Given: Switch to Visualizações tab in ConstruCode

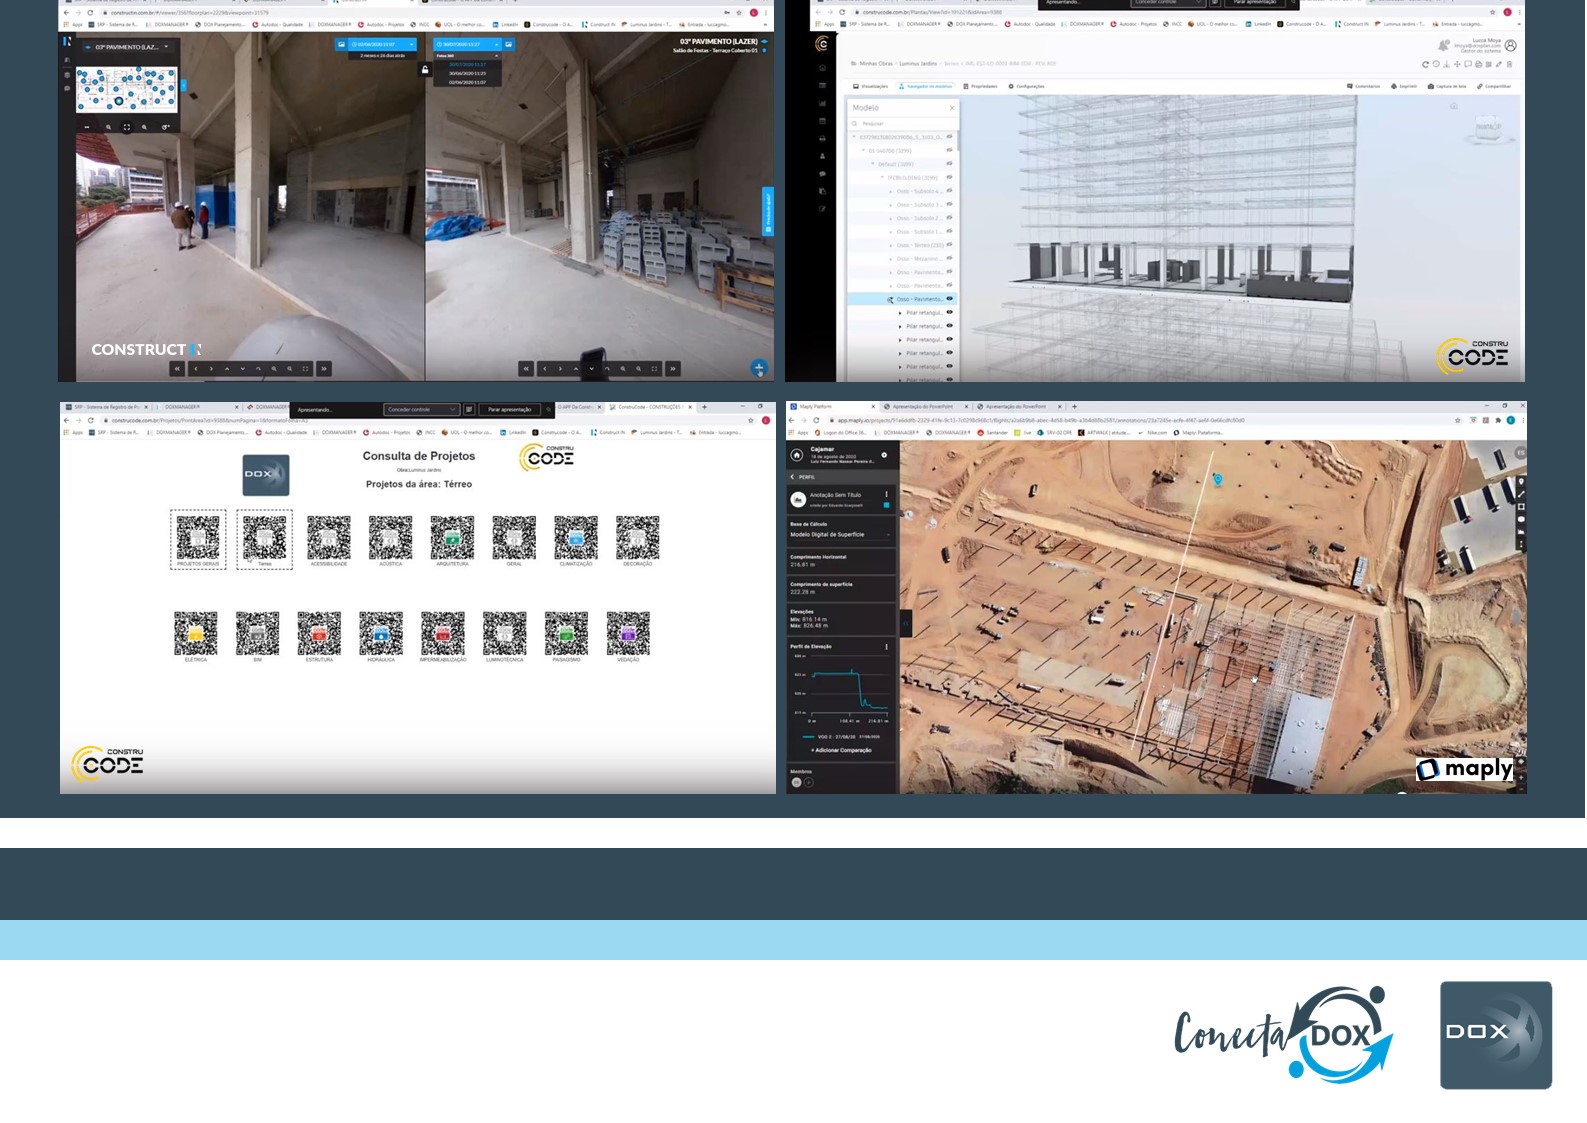Looking at the screenshot, I should [870, 86].
